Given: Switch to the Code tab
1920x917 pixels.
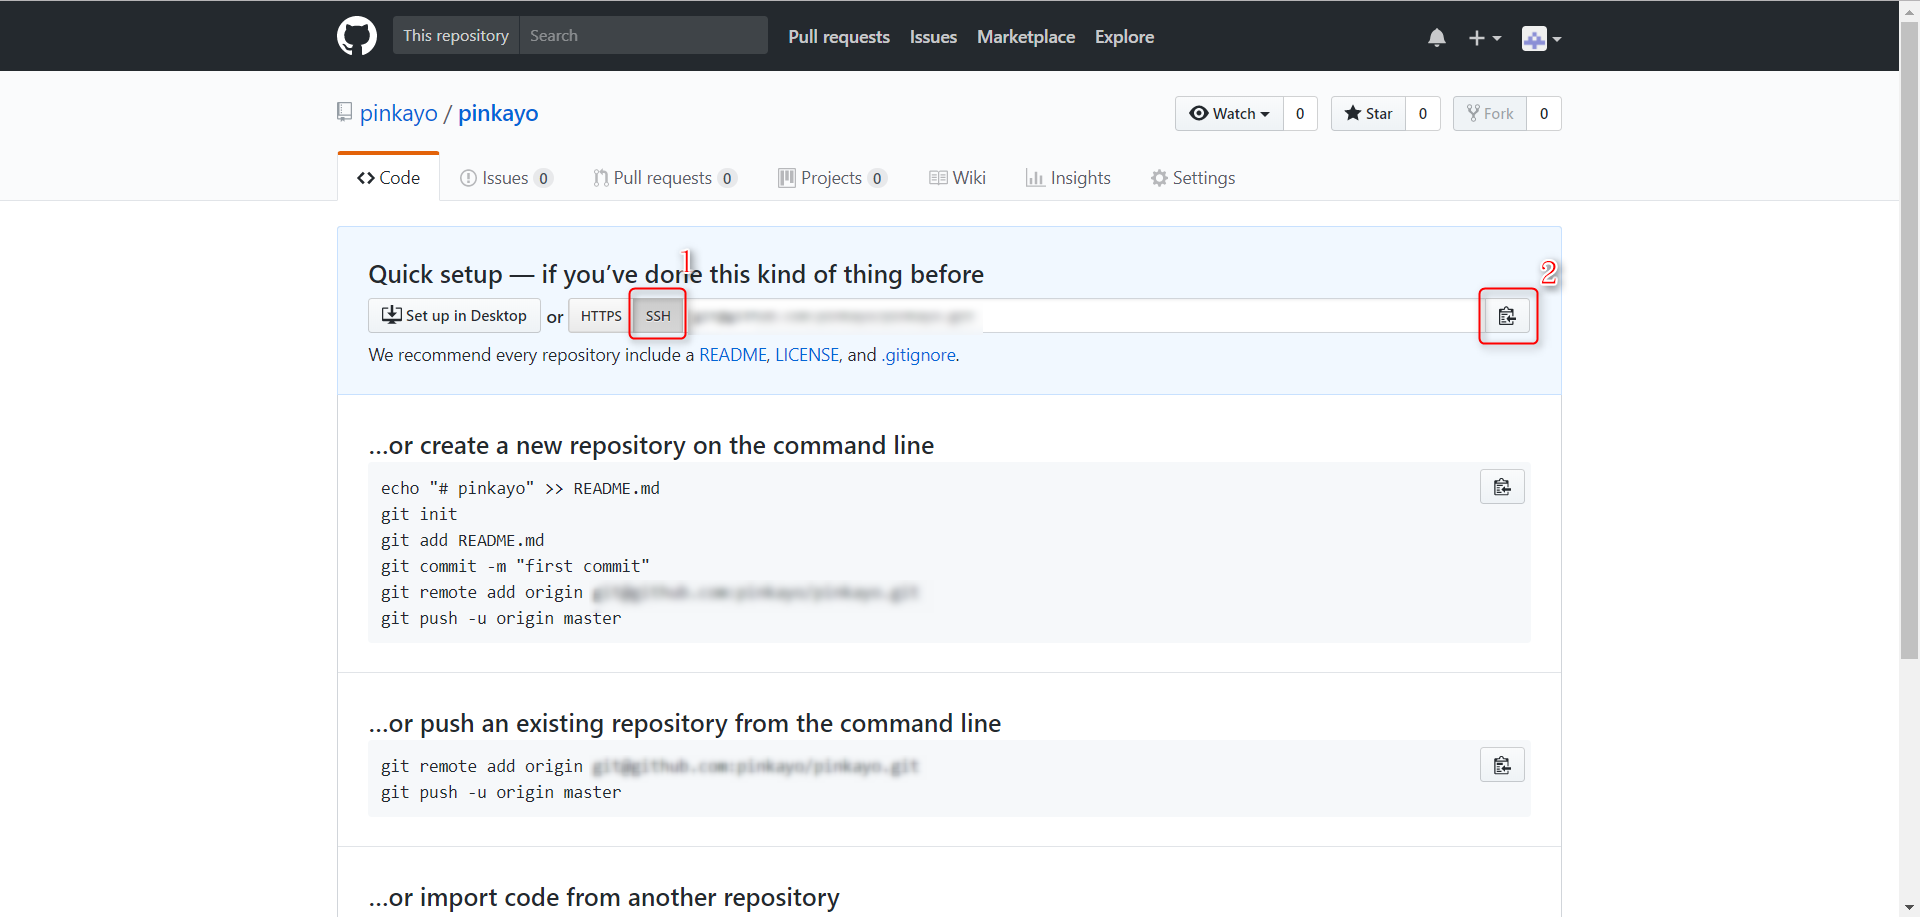Looking at the screenshot, I should (x=388, y=177).
